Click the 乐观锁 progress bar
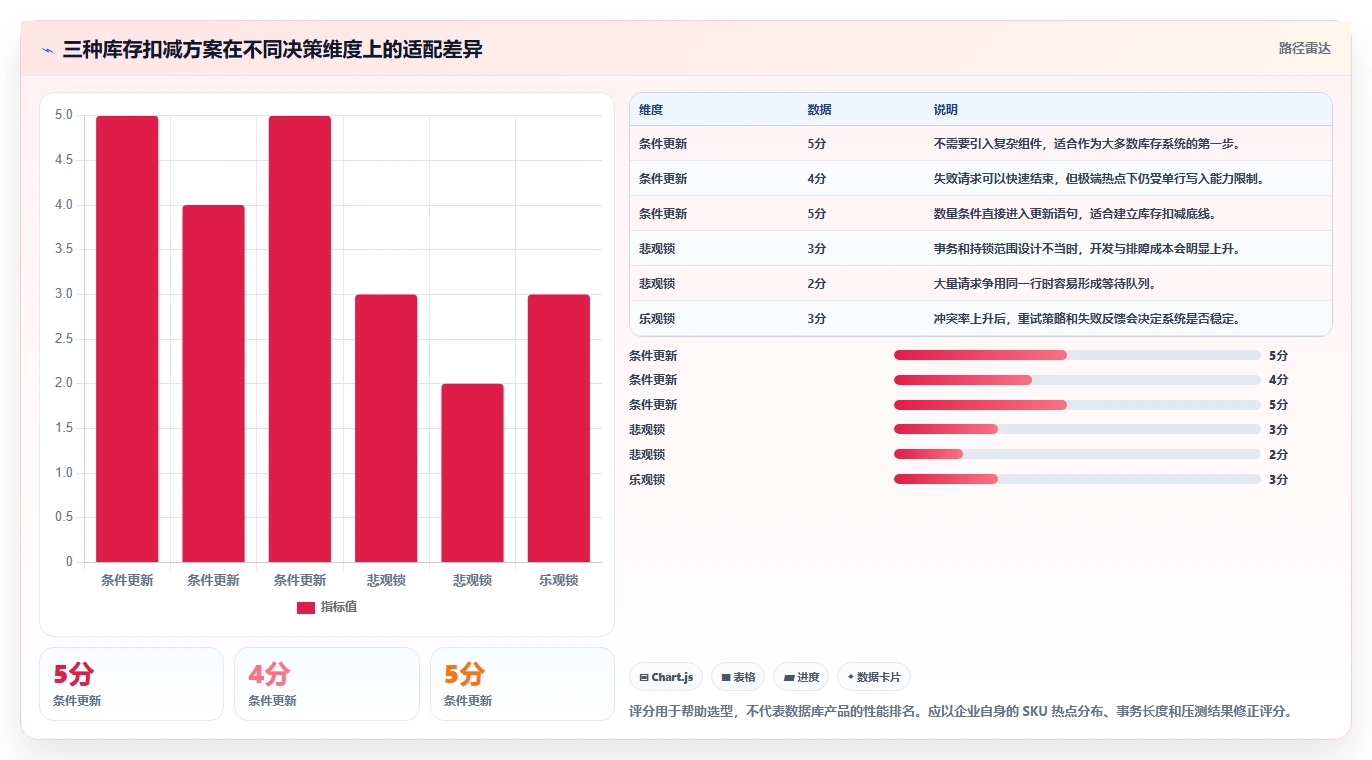 (1077, 479)
